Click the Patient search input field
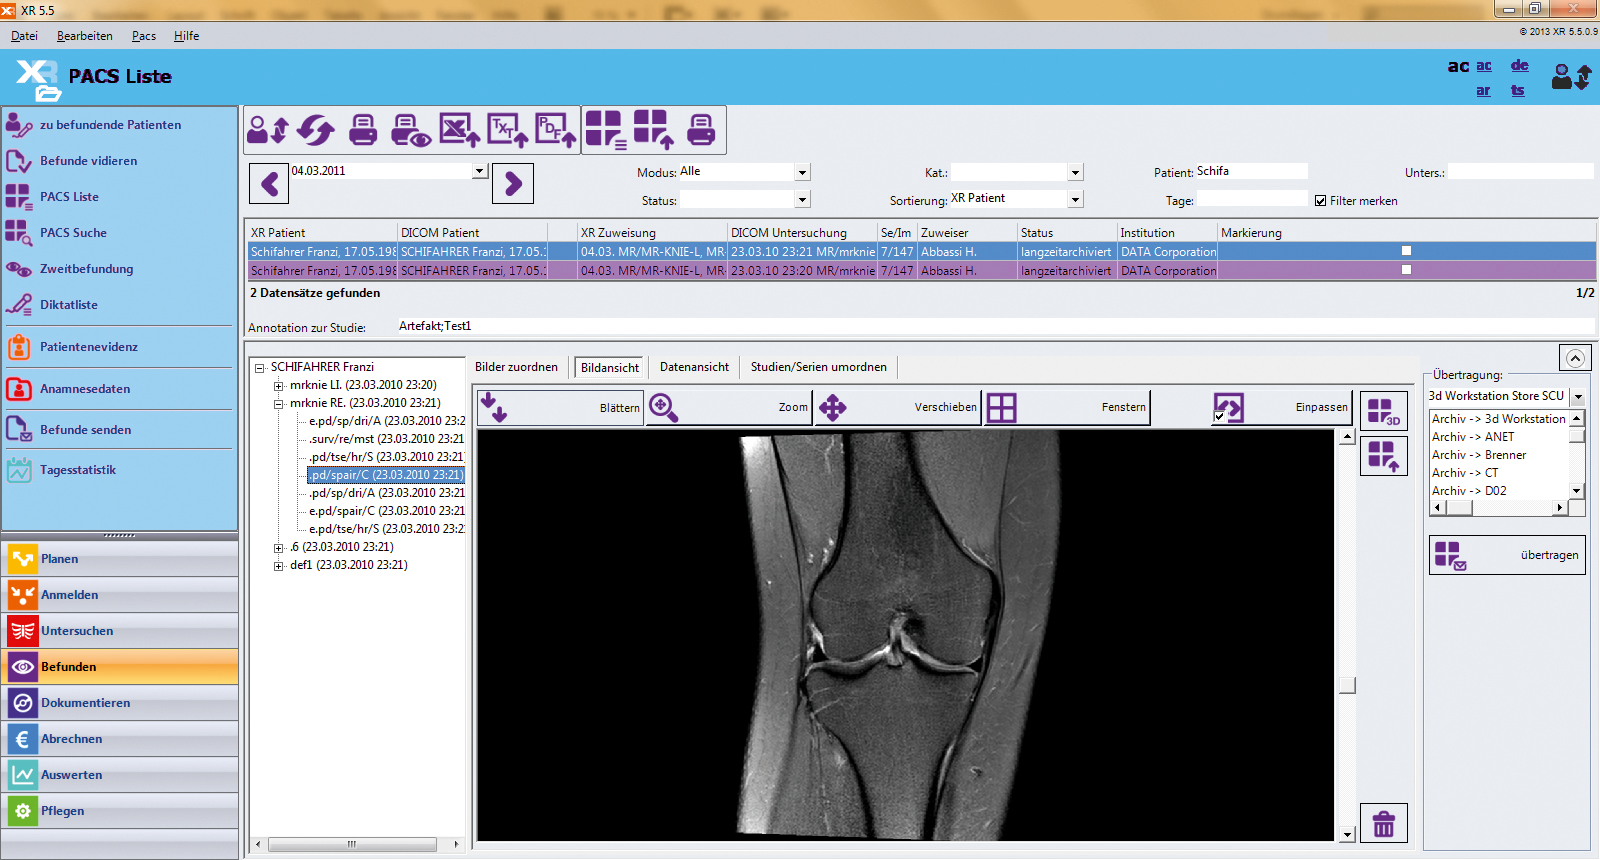The image size is (1600, 860). point(1250,172)
